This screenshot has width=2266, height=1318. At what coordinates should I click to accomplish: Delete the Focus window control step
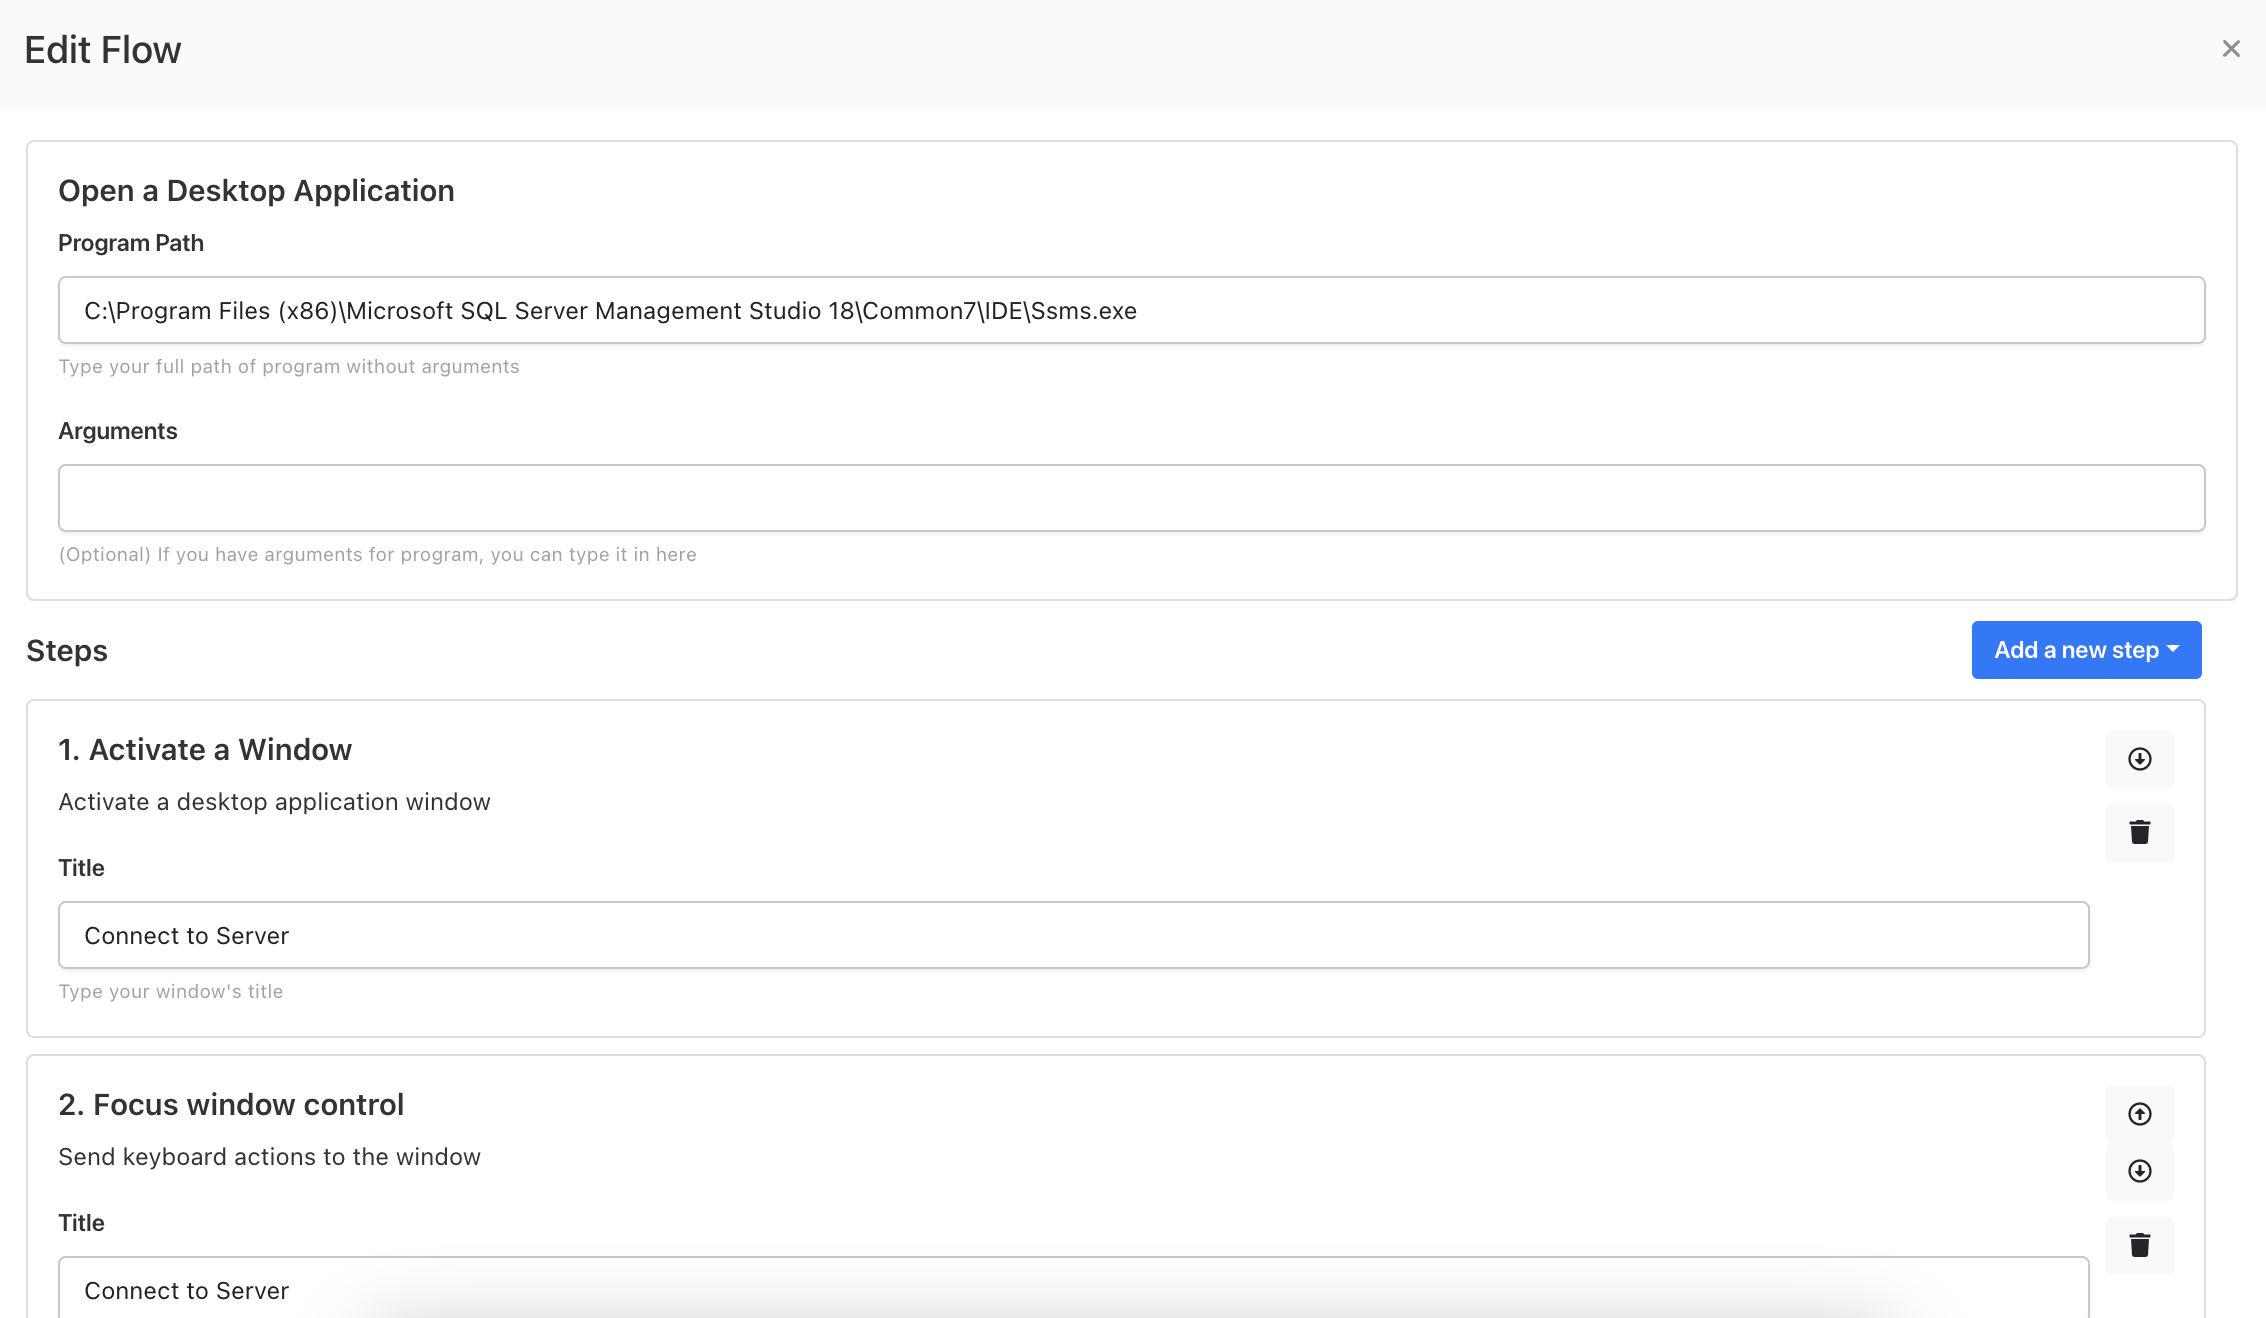click(x=2139, y=1245)
